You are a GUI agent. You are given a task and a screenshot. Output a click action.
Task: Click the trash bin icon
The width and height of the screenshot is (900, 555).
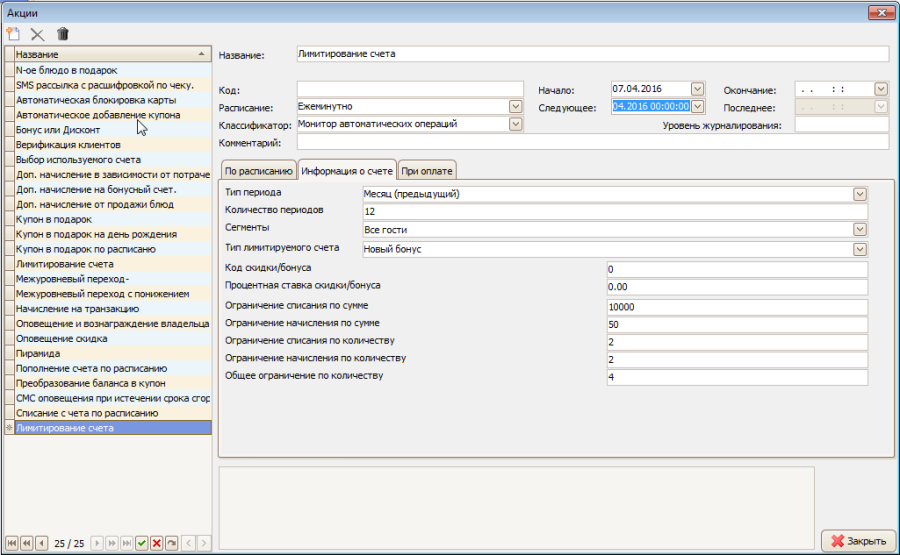click(x=63, y=33)
